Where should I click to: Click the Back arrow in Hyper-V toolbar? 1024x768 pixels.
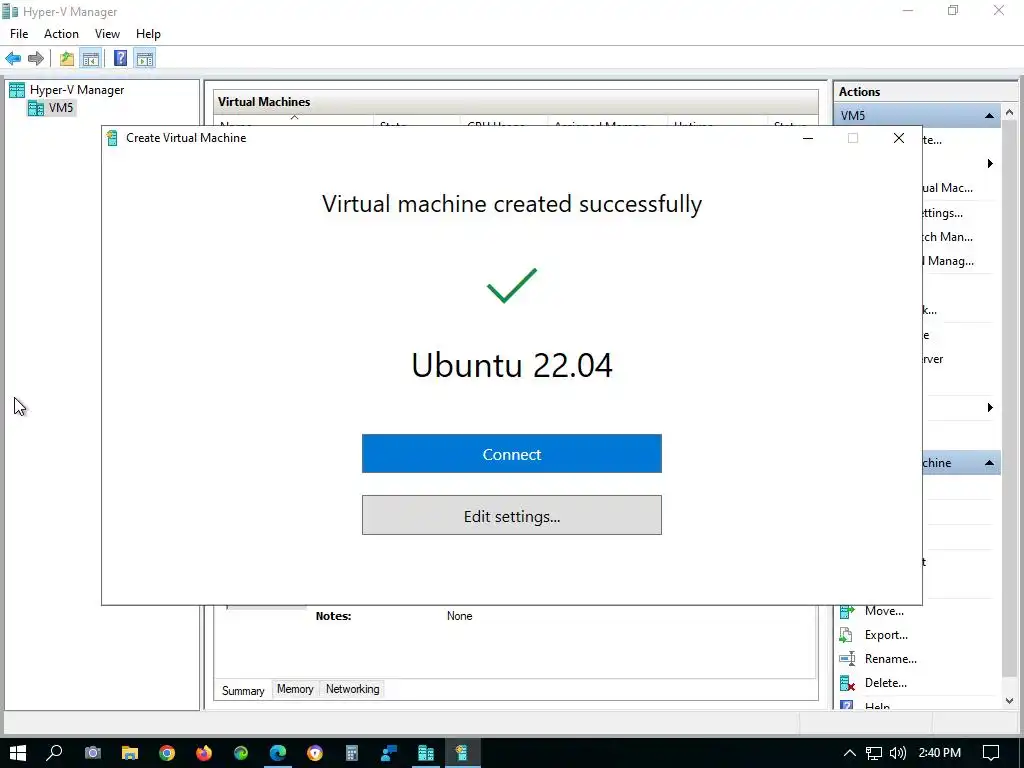(13, 59)
